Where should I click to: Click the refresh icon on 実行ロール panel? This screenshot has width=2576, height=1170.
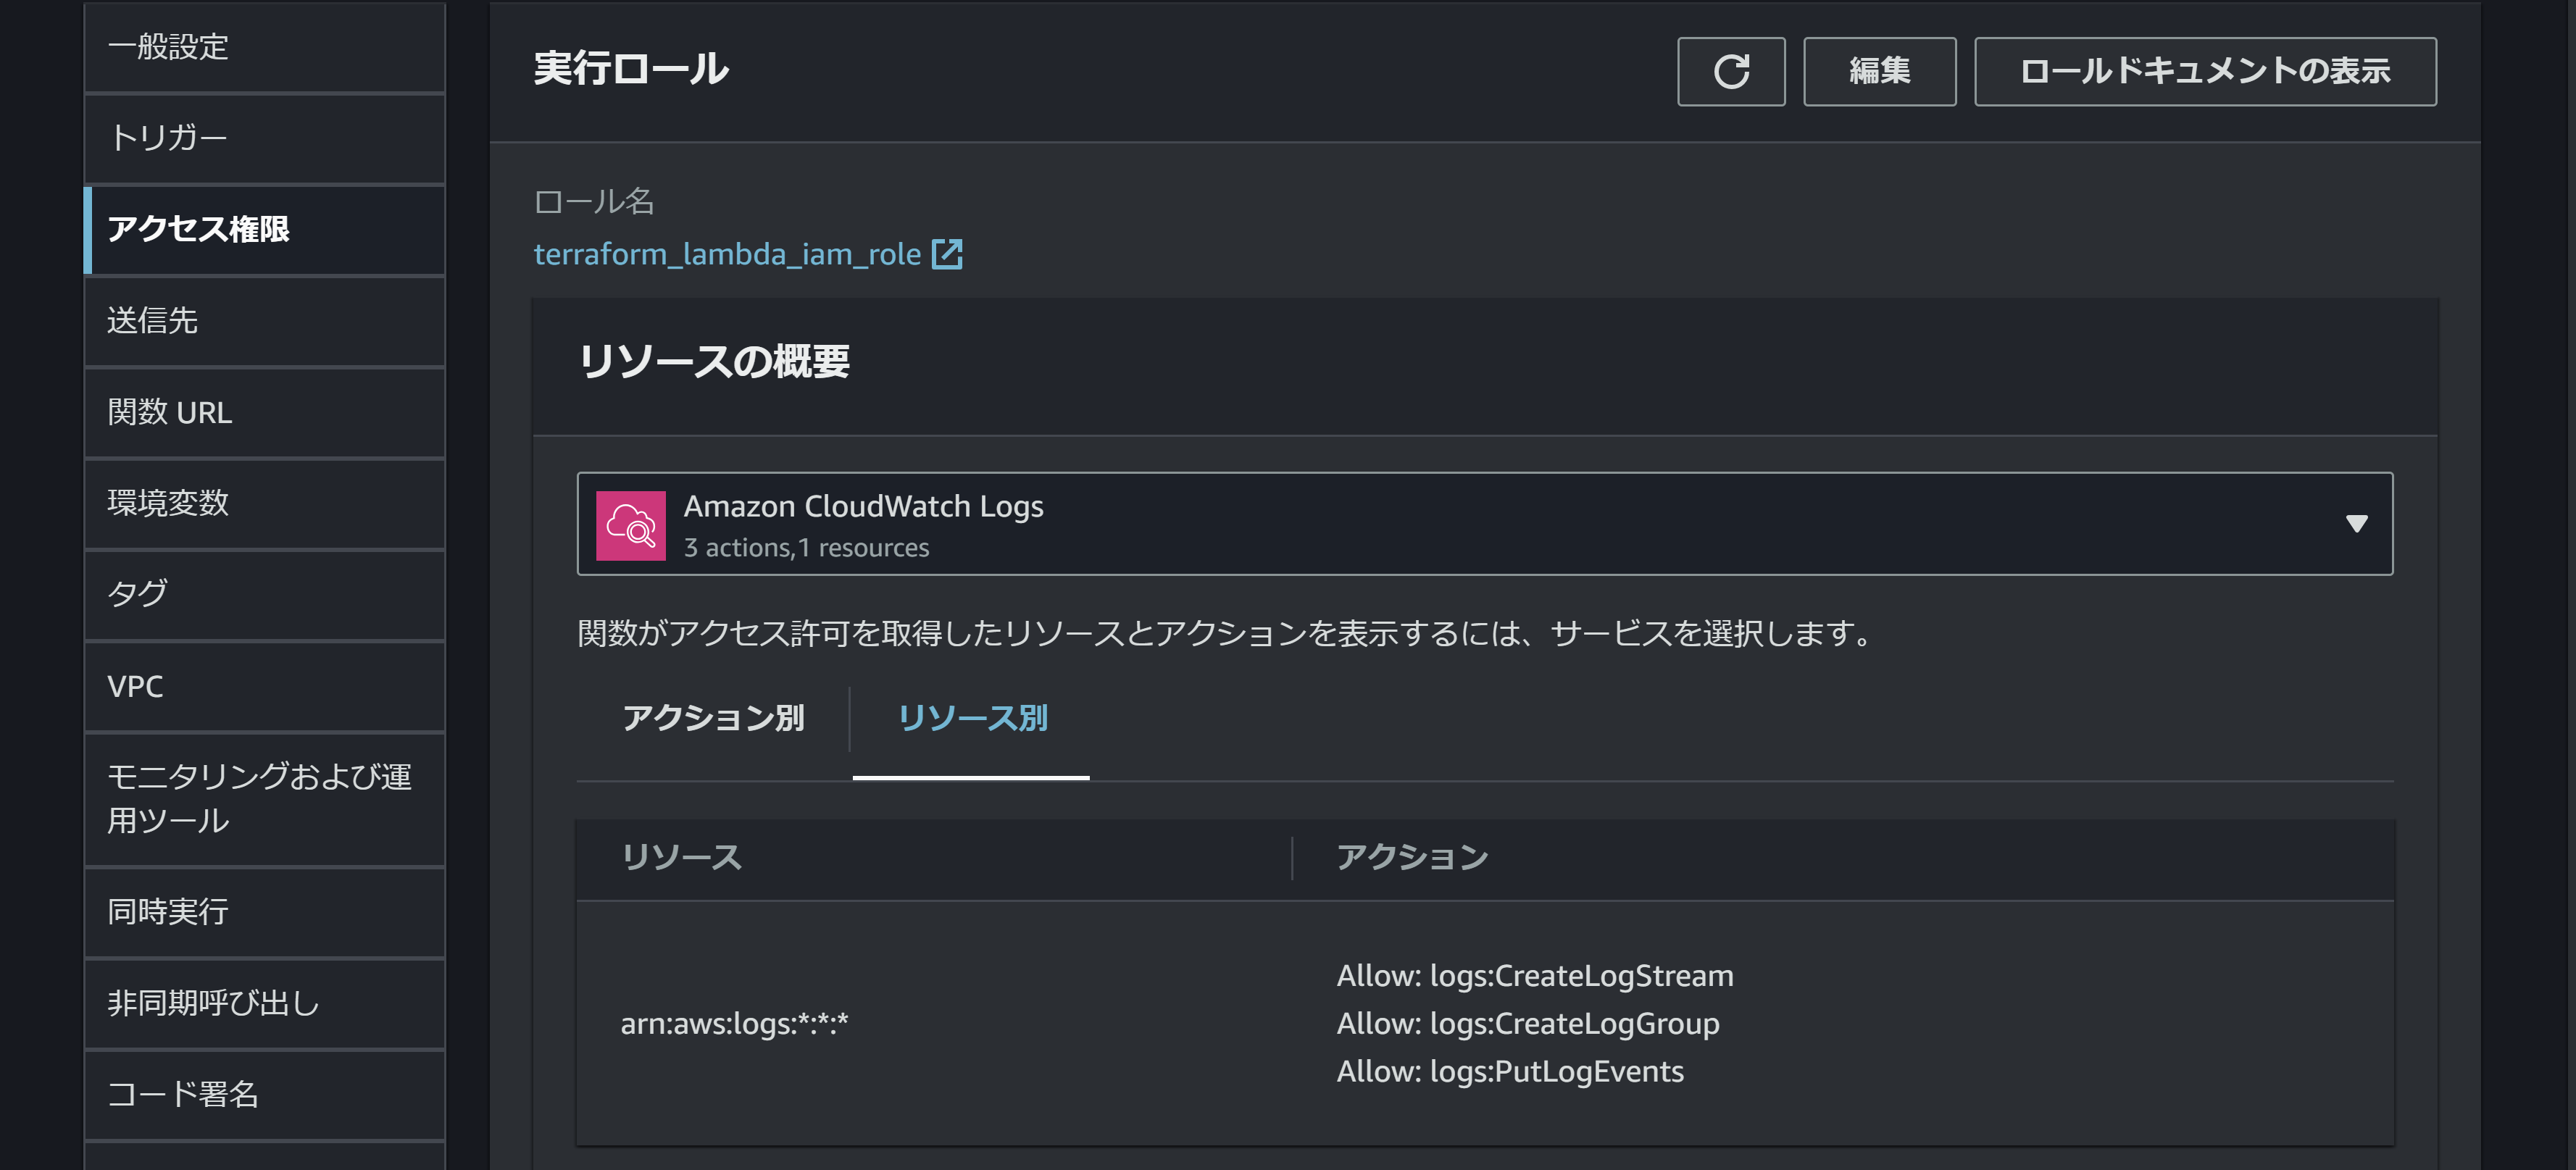point(1731,71)
